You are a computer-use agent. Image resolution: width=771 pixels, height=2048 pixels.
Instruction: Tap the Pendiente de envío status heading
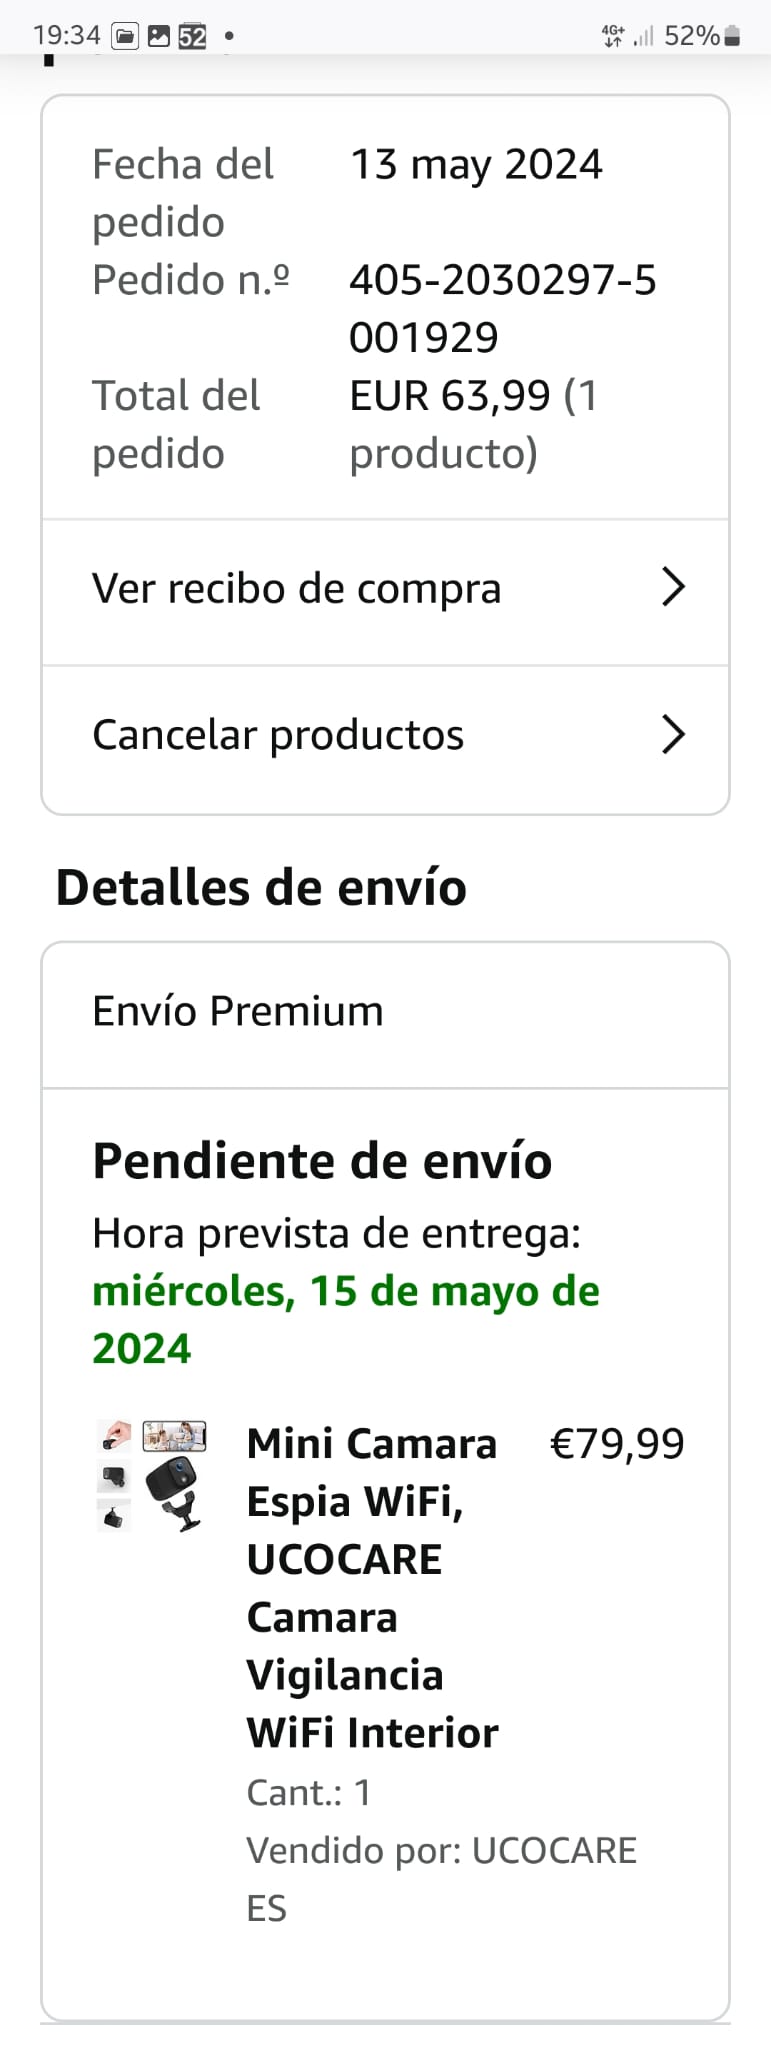322,1161
